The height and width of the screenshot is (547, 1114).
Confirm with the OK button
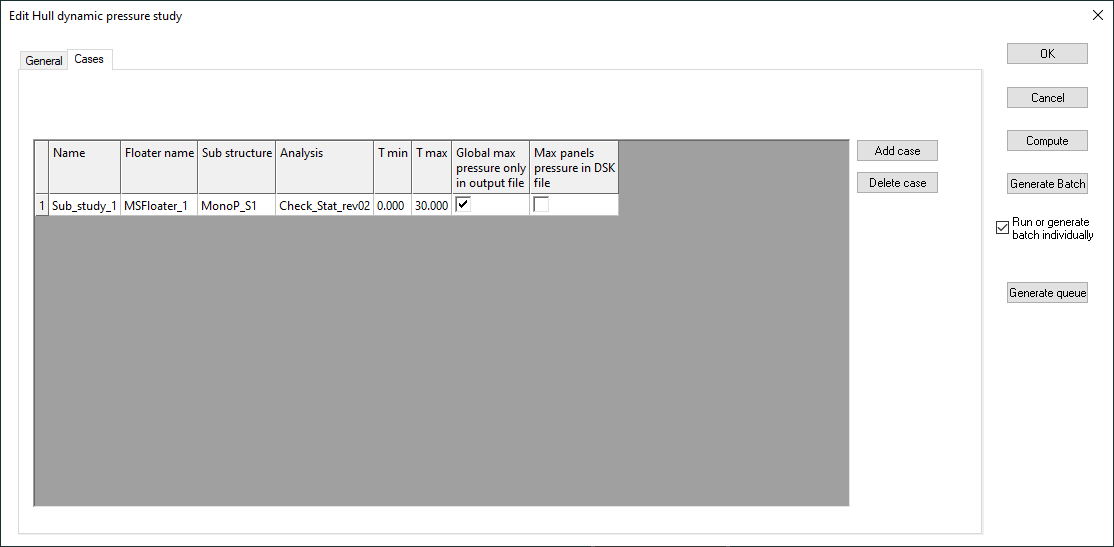click(x=1047, y=54)
